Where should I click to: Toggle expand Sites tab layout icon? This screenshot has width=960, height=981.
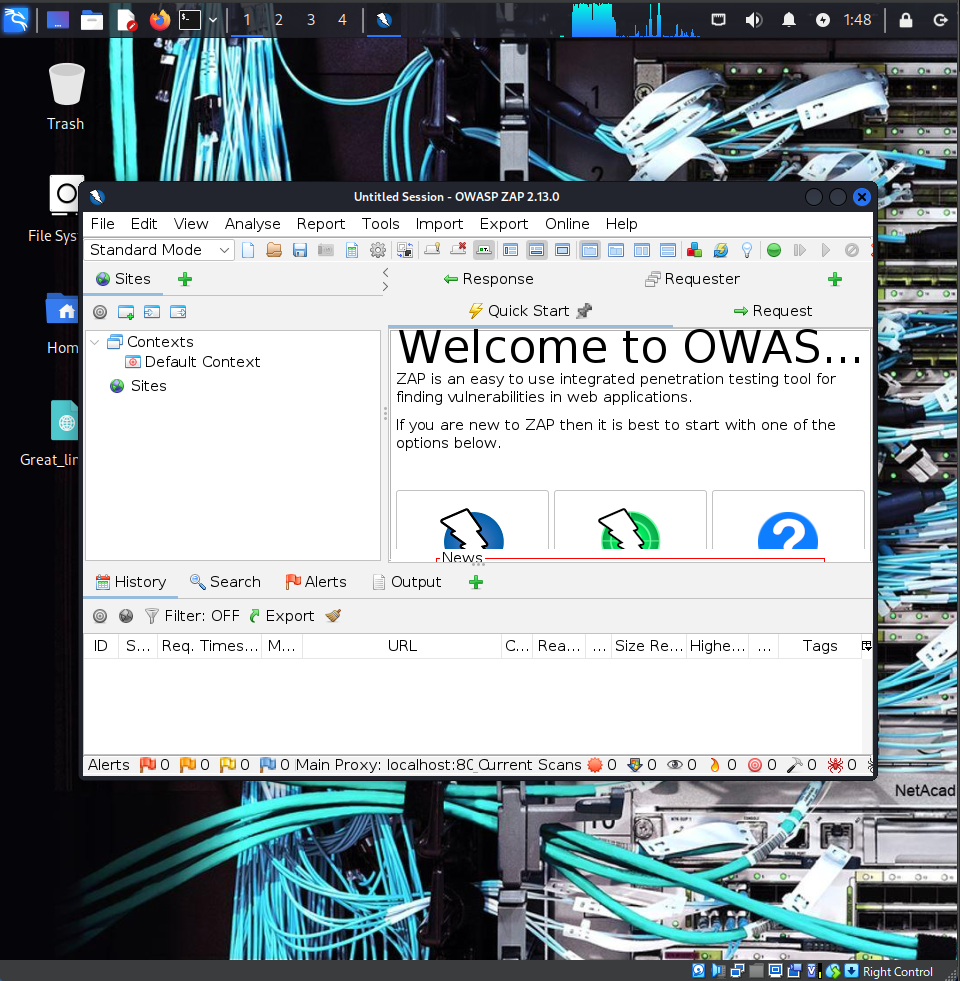[x=511, y=250]
